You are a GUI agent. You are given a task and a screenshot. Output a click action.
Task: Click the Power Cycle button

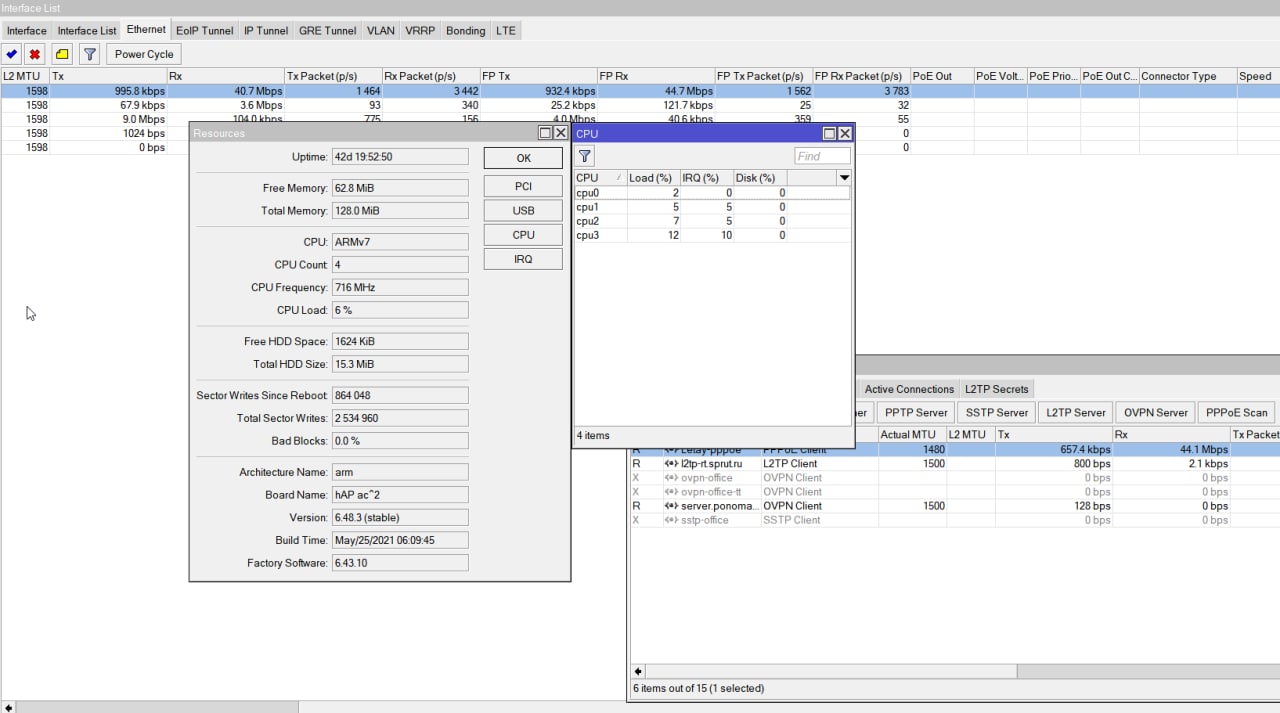click(x=144, y=54)
